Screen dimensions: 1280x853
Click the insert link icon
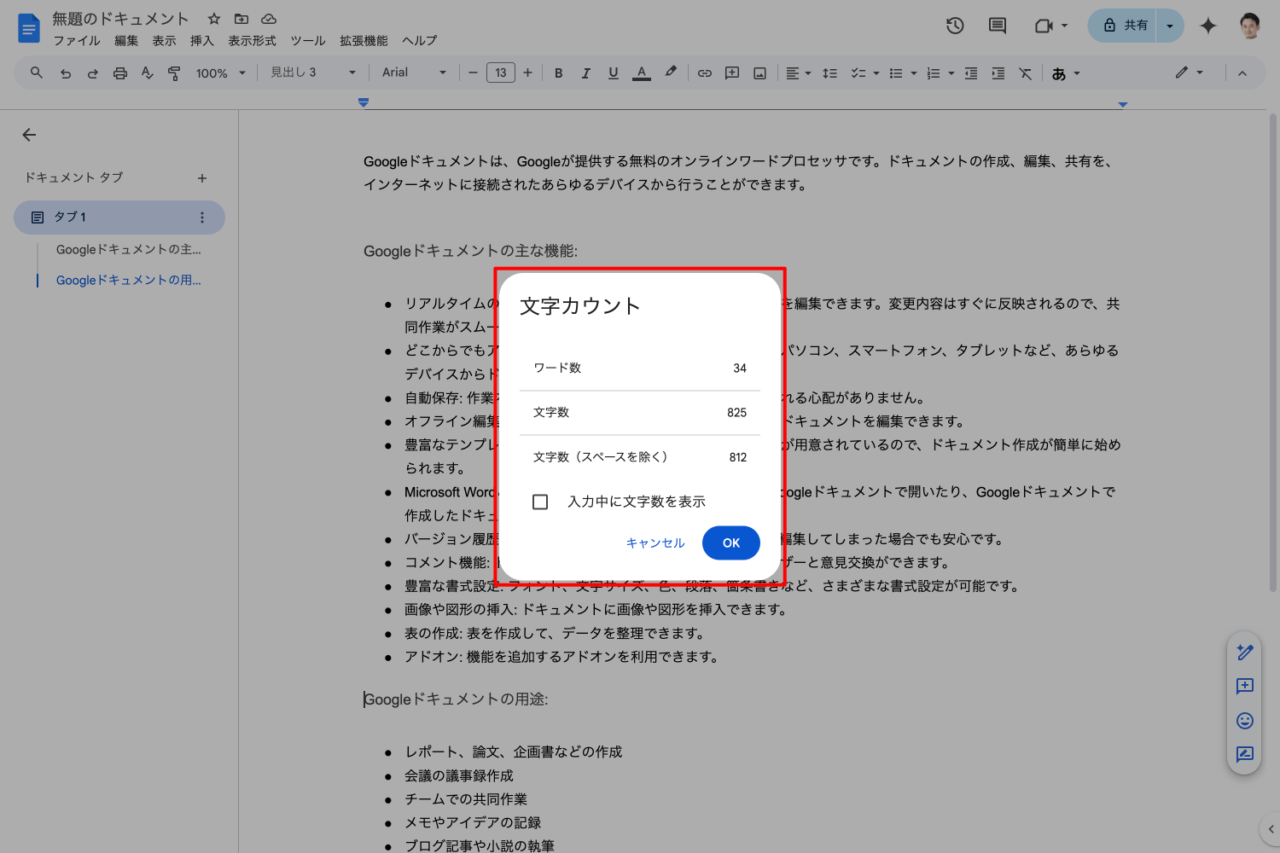coord(704,73)
